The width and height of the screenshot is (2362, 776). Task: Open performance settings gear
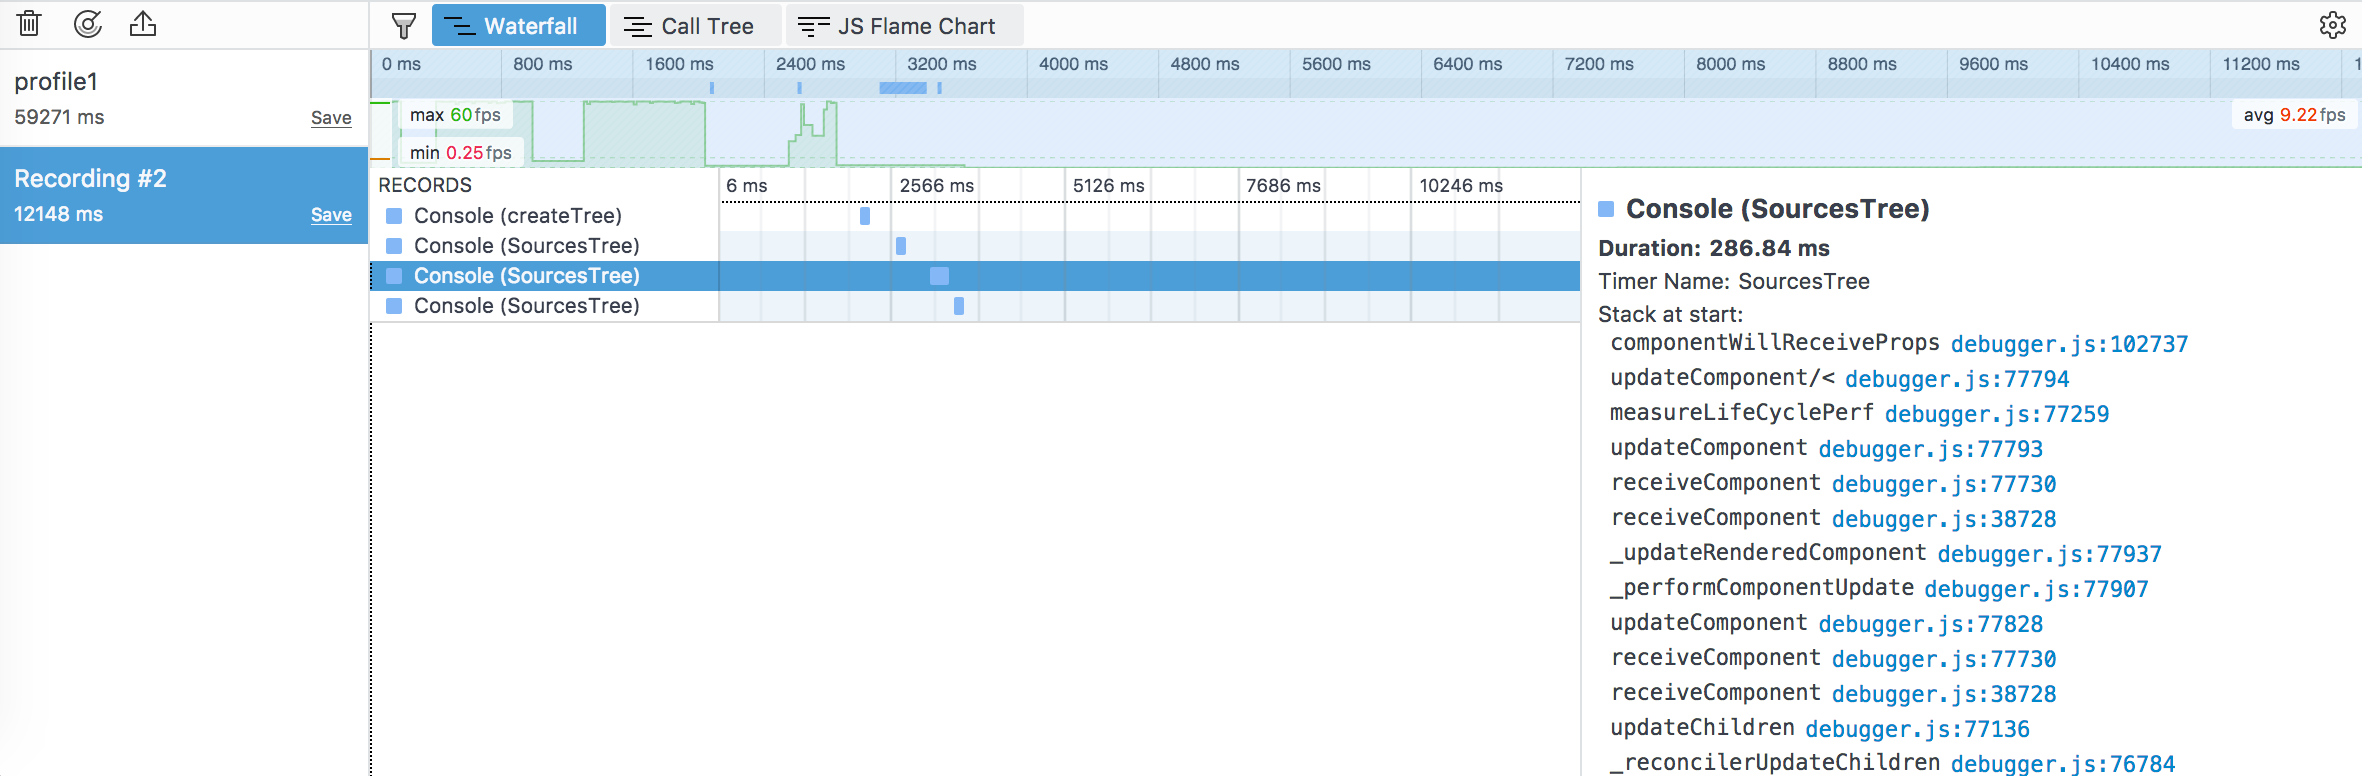pyautogui.click(x=2332, y=25)
